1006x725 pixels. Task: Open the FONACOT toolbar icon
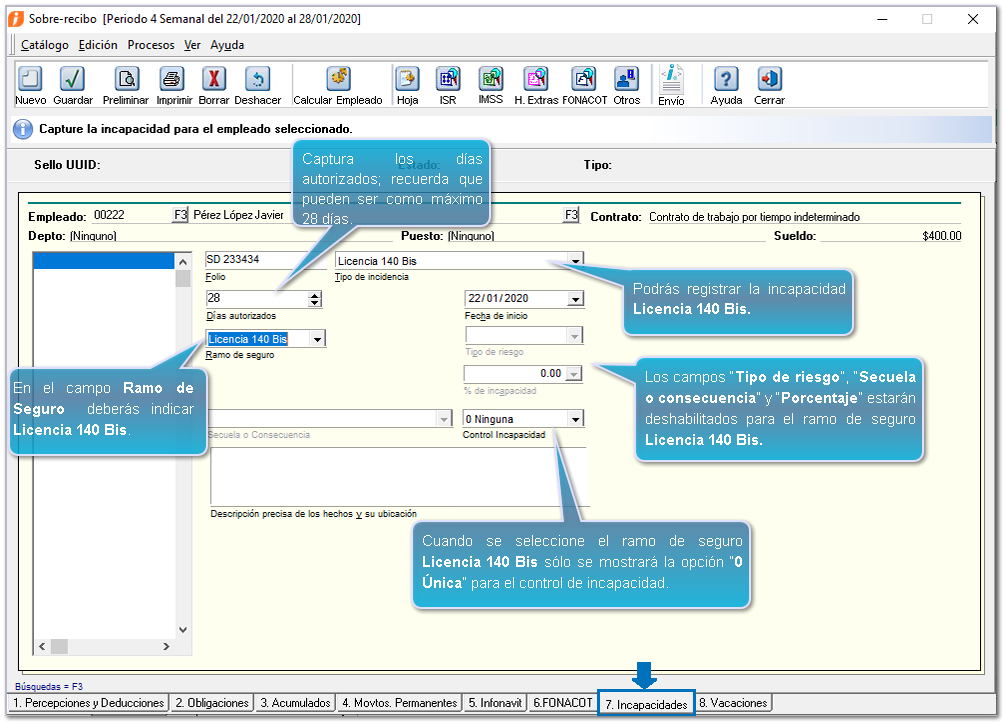pyautogui.click(x=583, y=80)
